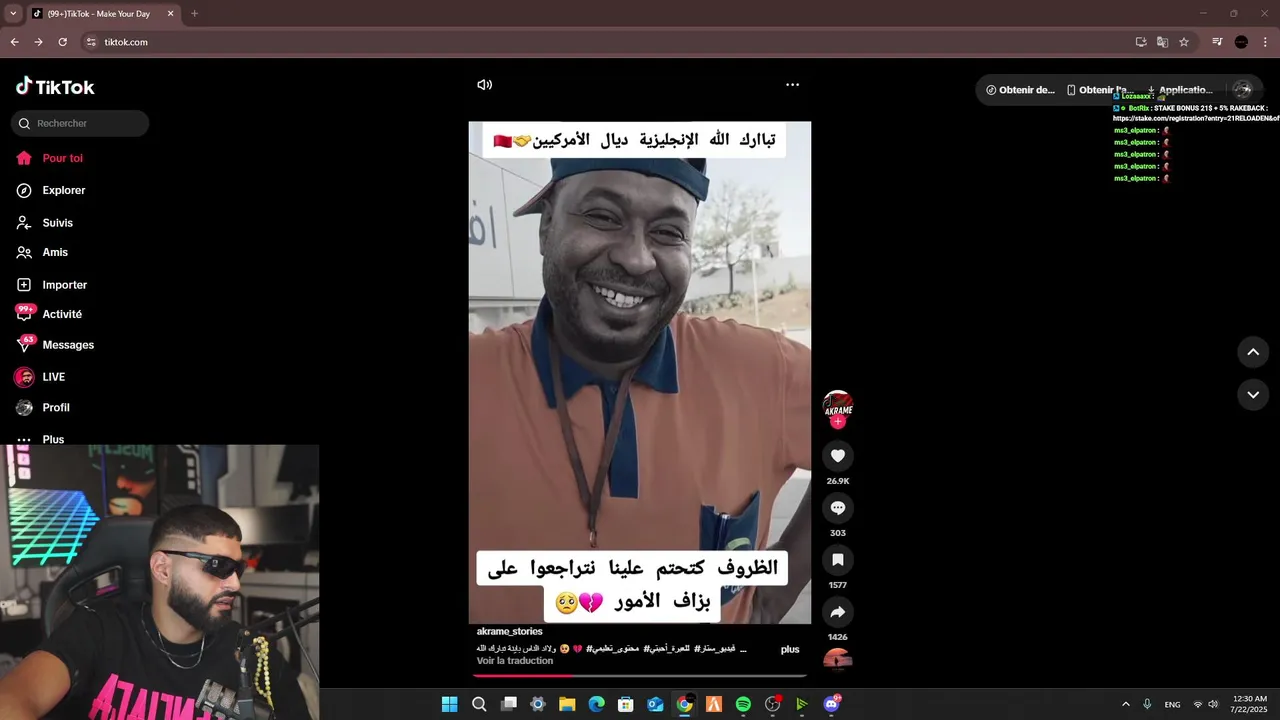The image size is (1280, 720).
Task: Click install app icon in address bar
Action: [x=1141, y=42]
